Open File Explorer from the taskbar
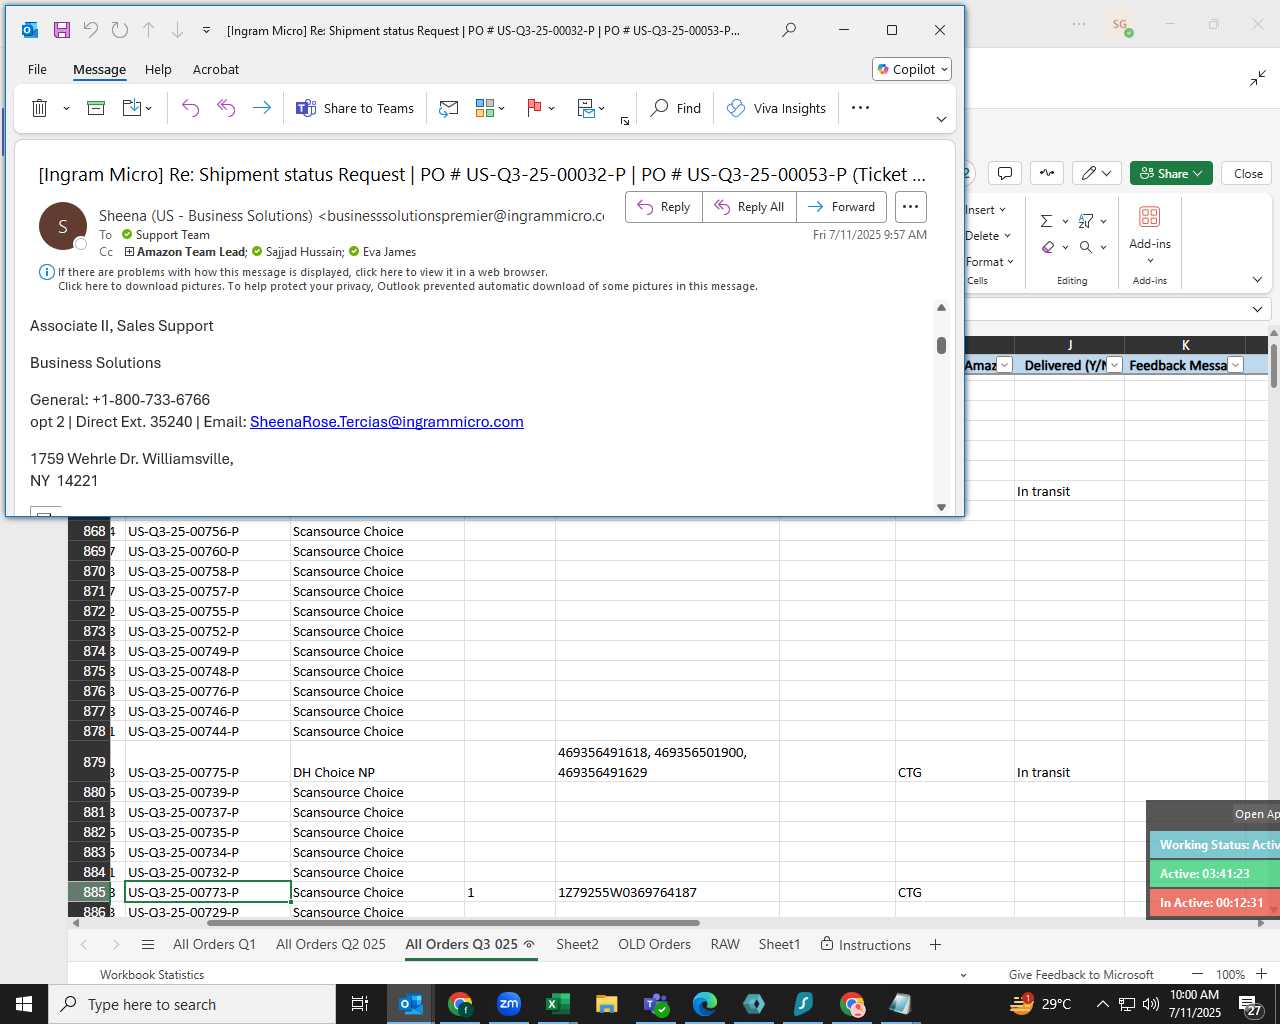This screenshot has width=1280, height=1024. coord(607,1004)
